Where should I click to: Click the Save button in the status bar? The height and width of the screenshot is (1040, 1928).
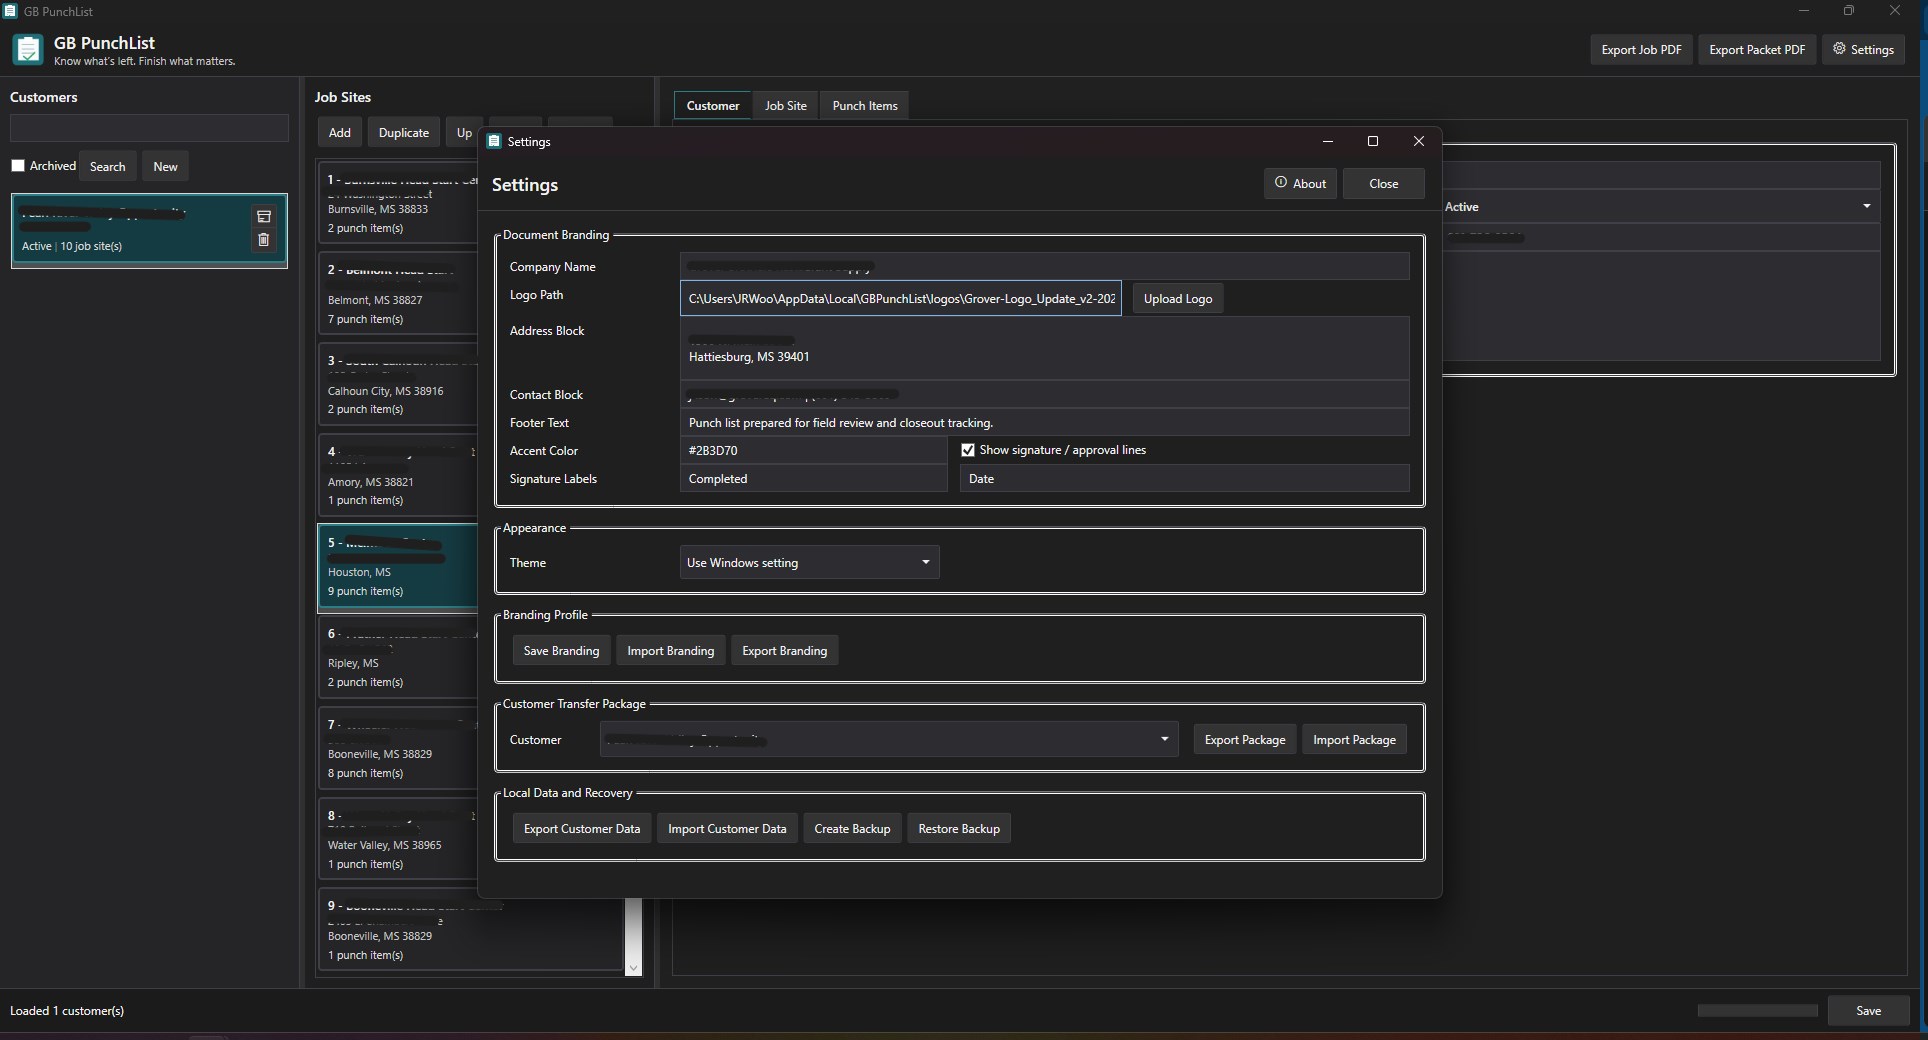click(1868, 1011)
